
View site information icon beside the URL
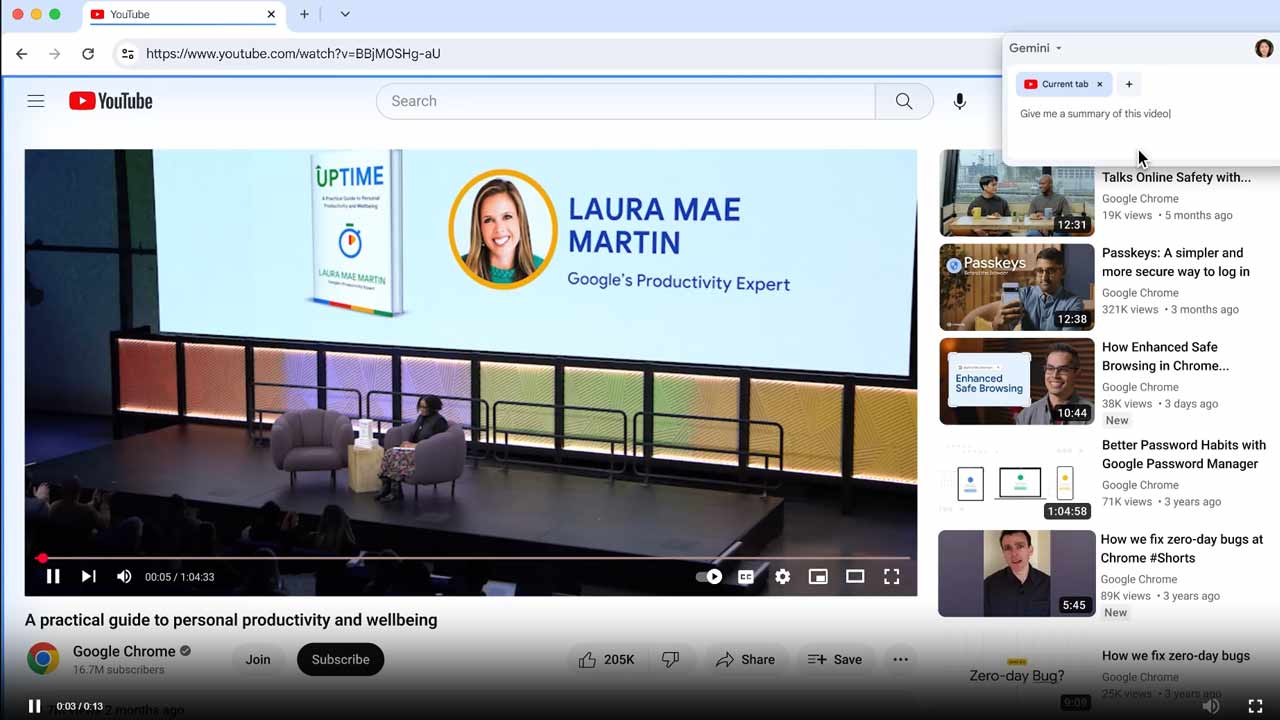(127, 54)
